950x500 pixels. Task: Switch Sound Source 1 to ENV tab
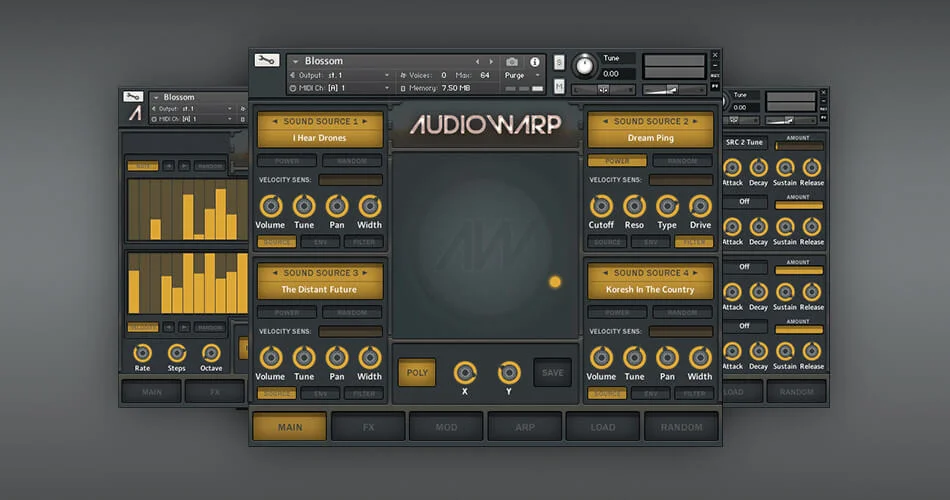[x=321, y=242]
